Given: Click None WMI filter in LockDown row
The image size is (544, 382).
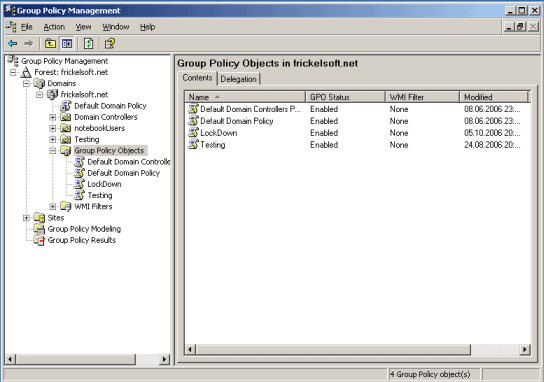Looking at the screenshot, I should (399, 133).
